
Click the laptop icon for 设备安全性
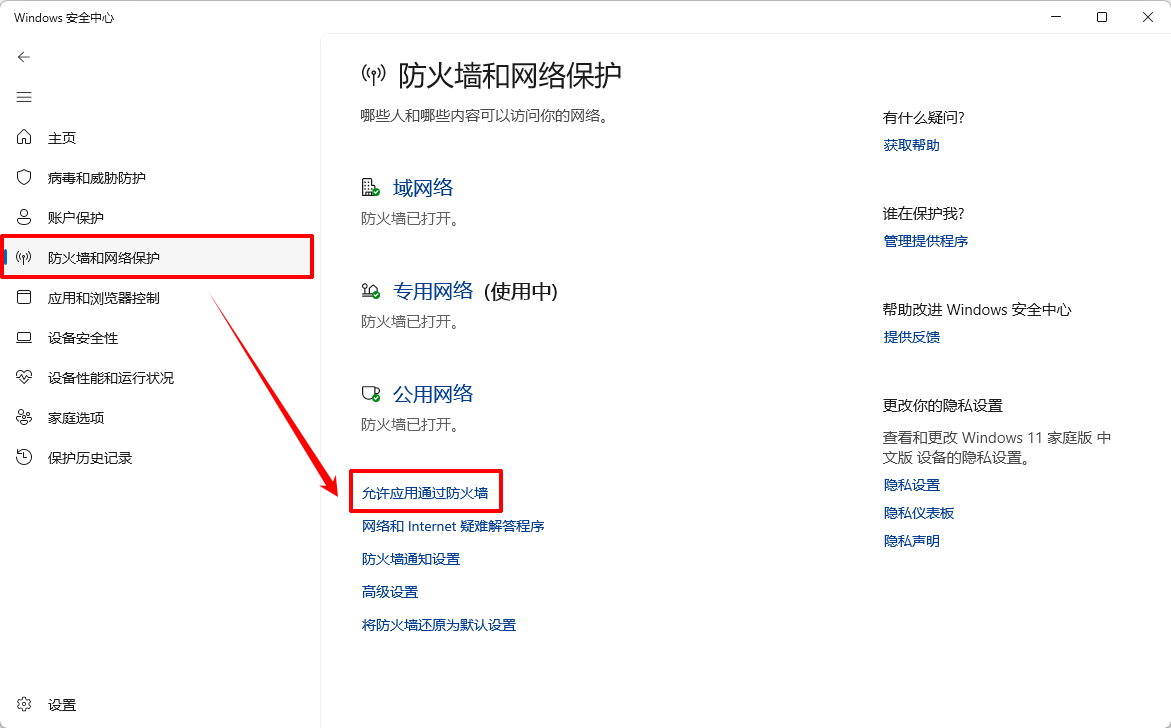pos(24,337)
